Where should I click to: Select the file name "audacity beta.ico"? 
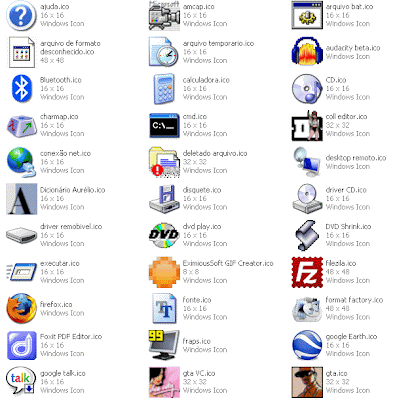353,48
